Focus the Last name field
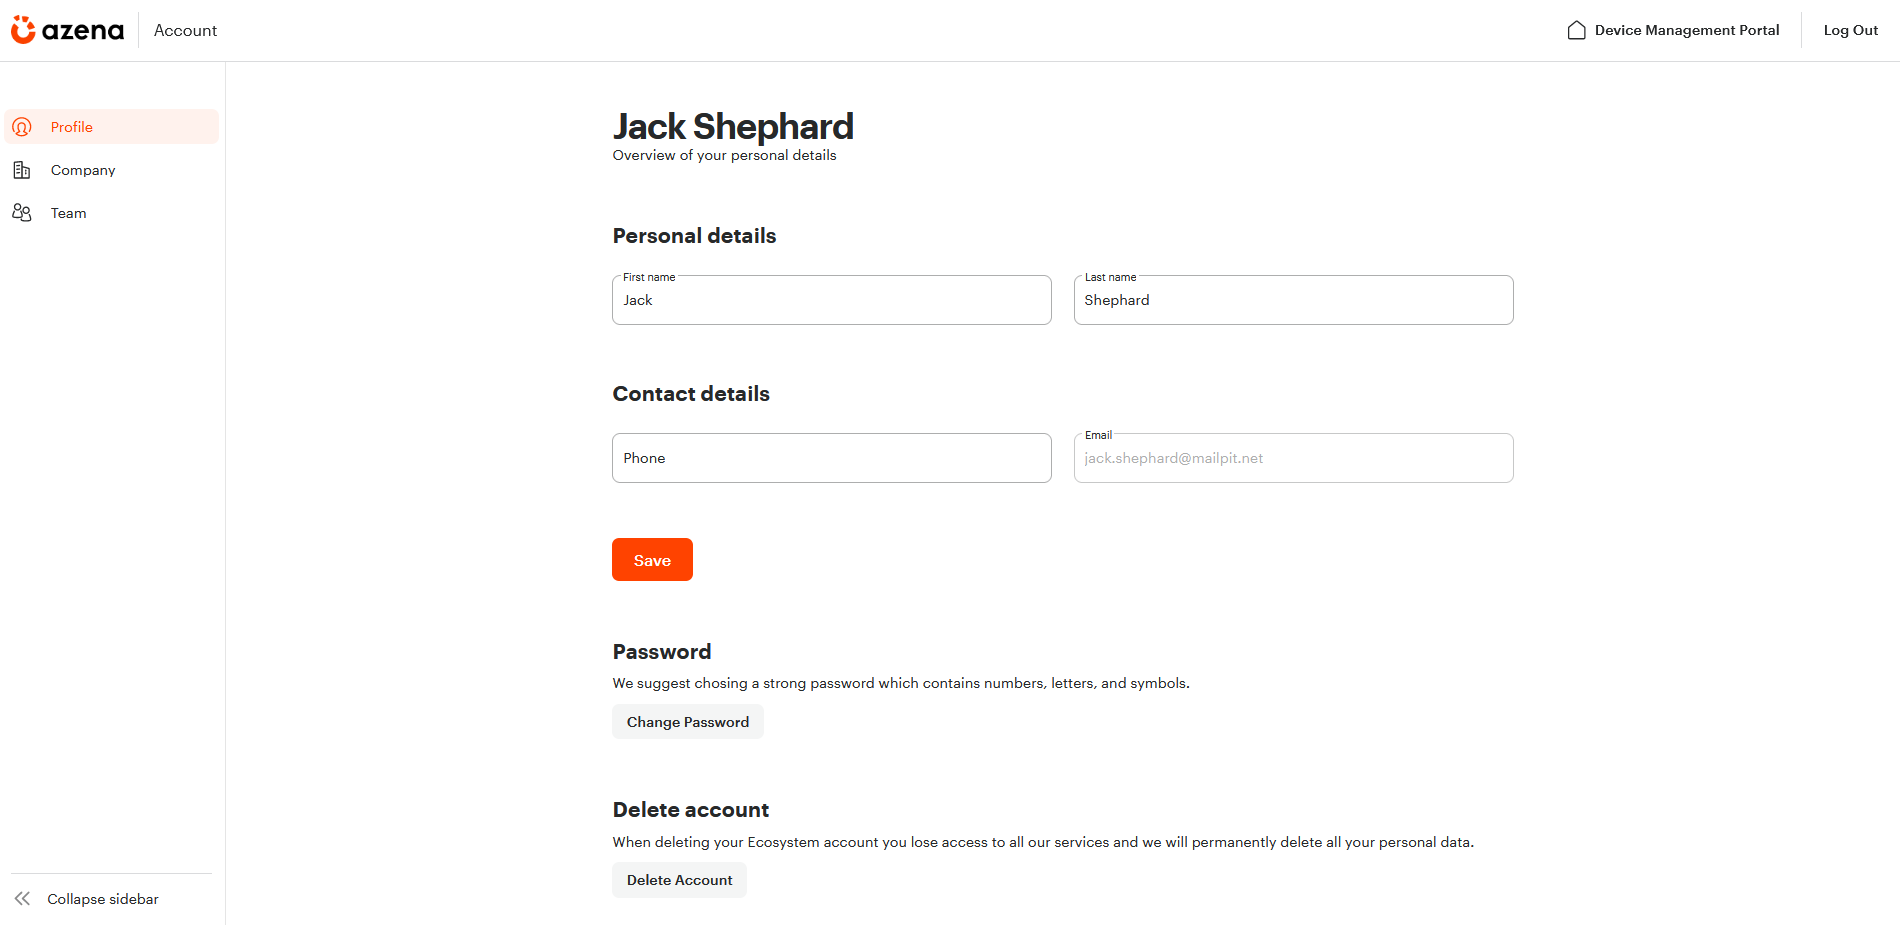This screenshot has height=925, width=1900. pos(1294,300)
